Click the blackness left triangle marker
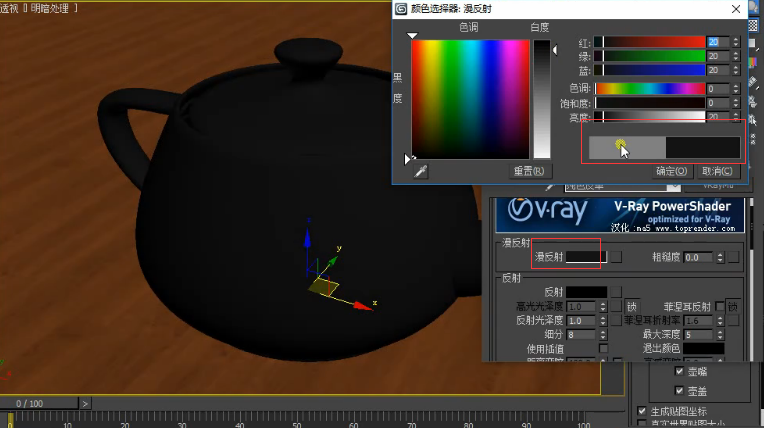 tap(407, 159)
